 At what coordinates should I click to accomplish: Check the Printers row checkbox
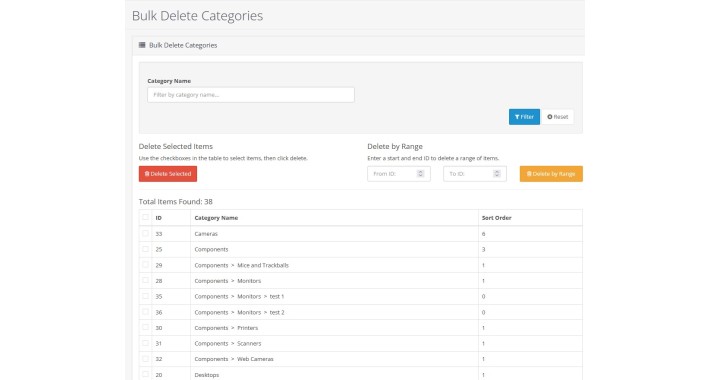pyautogui.click(x=145, y=327)
